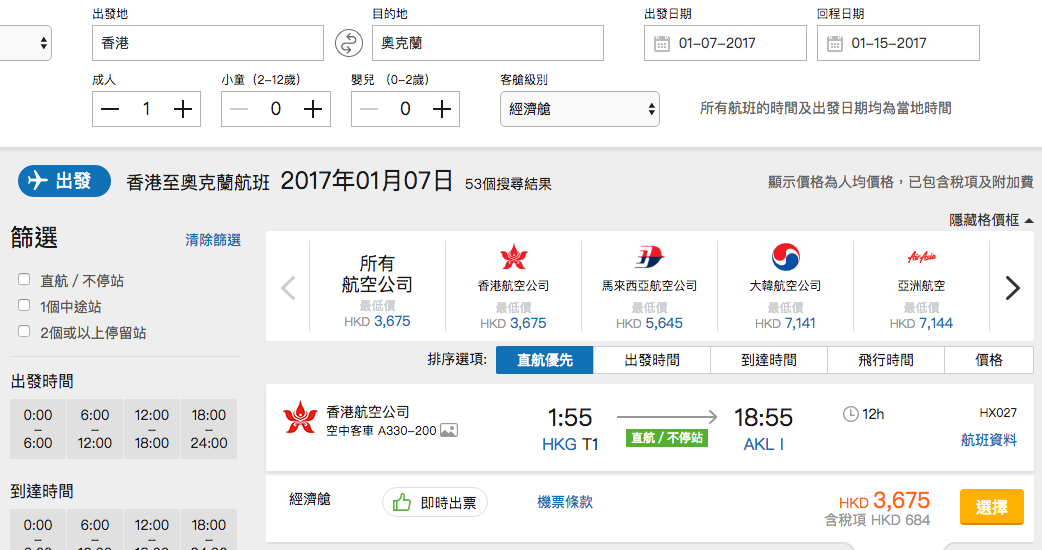
Task: Click the 出發 airplane badge
Action: 64,181
